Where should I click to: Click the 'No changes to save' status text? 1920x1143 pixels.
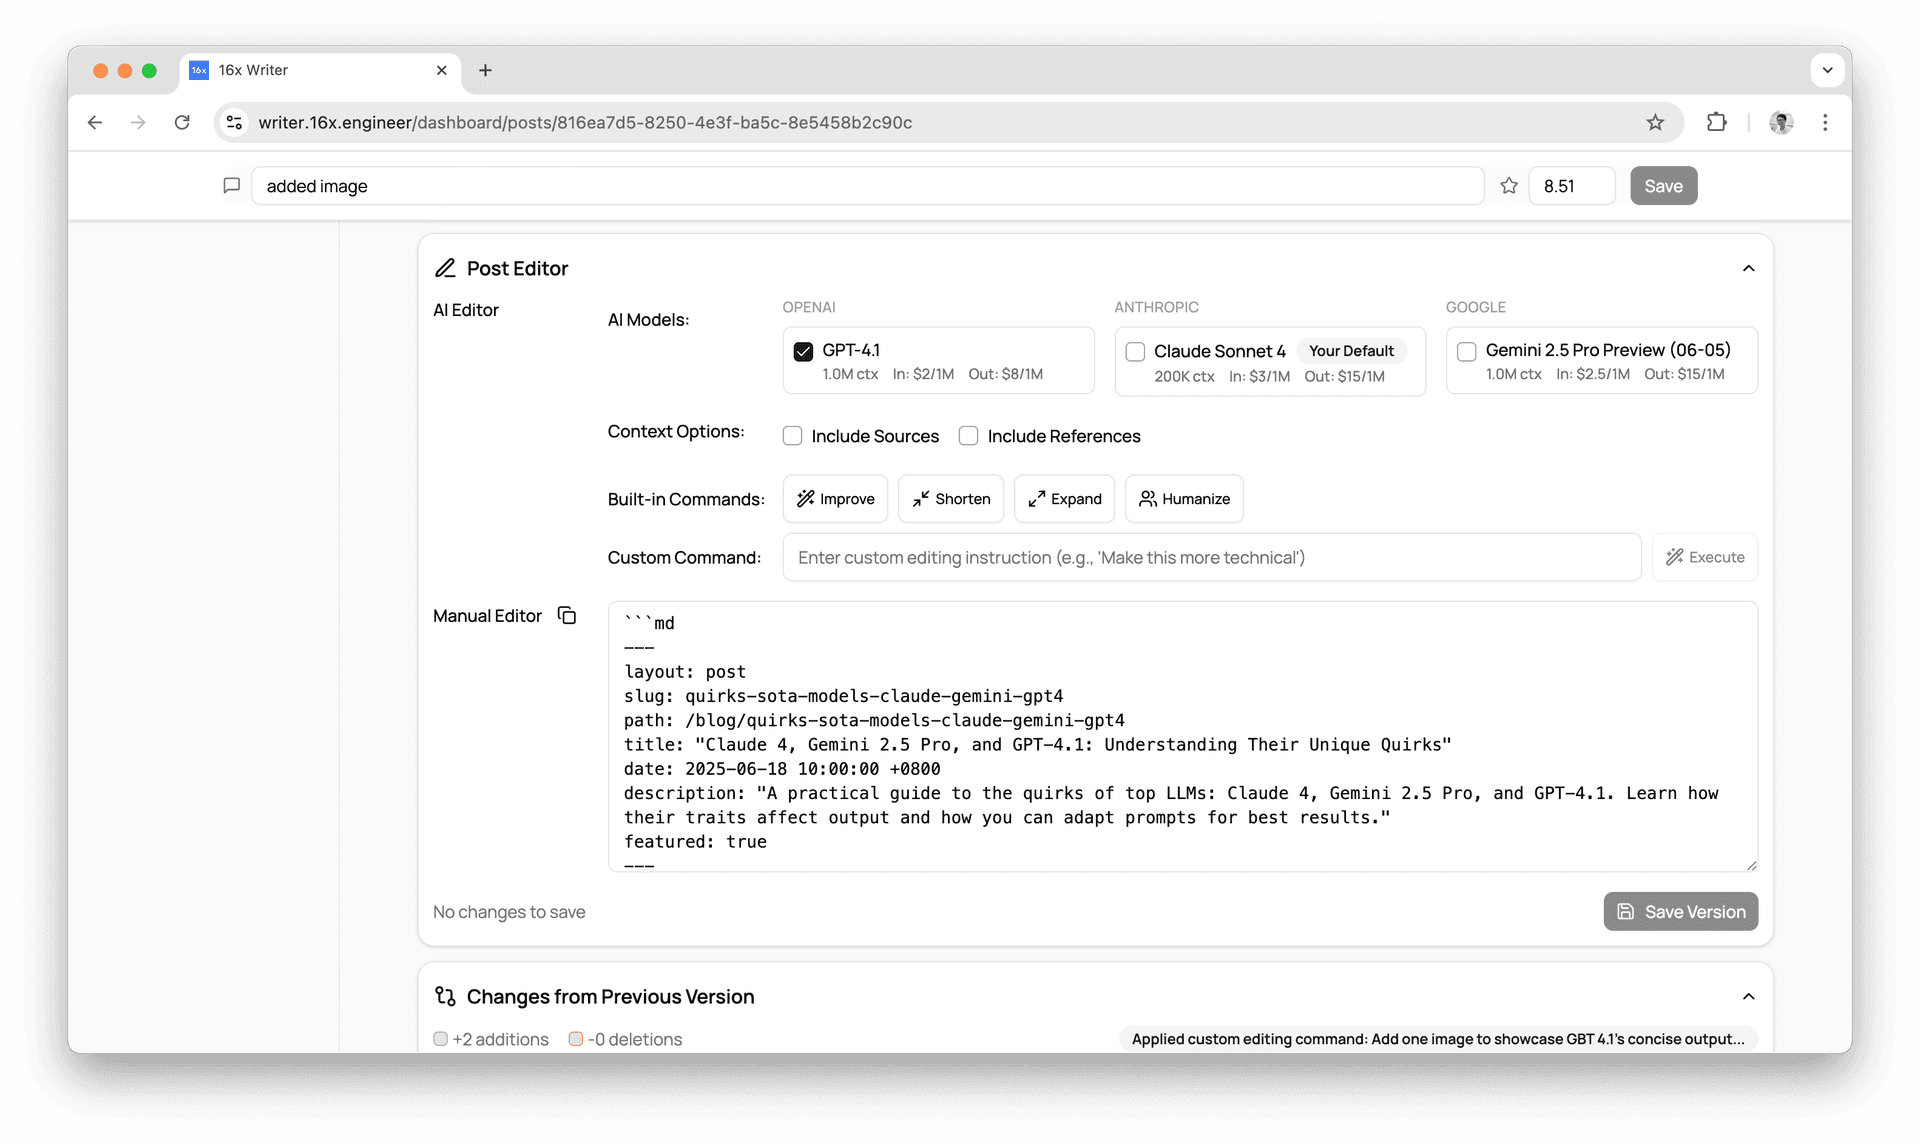point(509,912)
